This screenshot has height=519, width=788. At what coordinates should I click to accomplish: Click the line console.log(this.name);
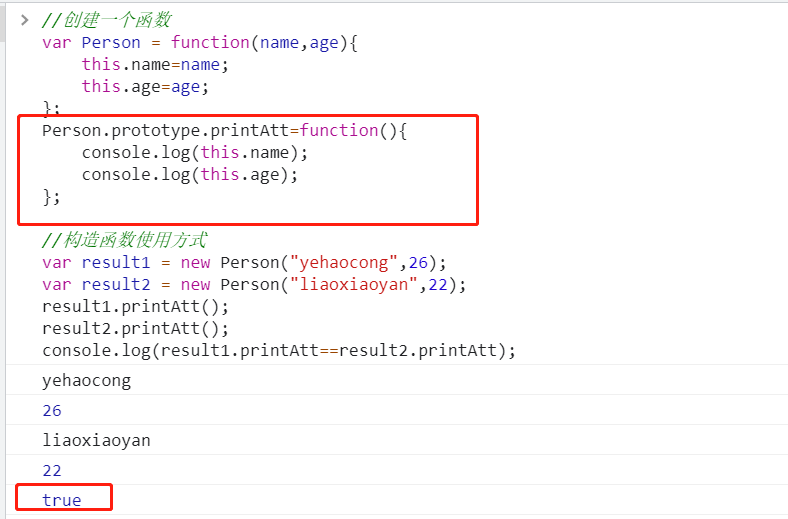(x=194, y=153)
